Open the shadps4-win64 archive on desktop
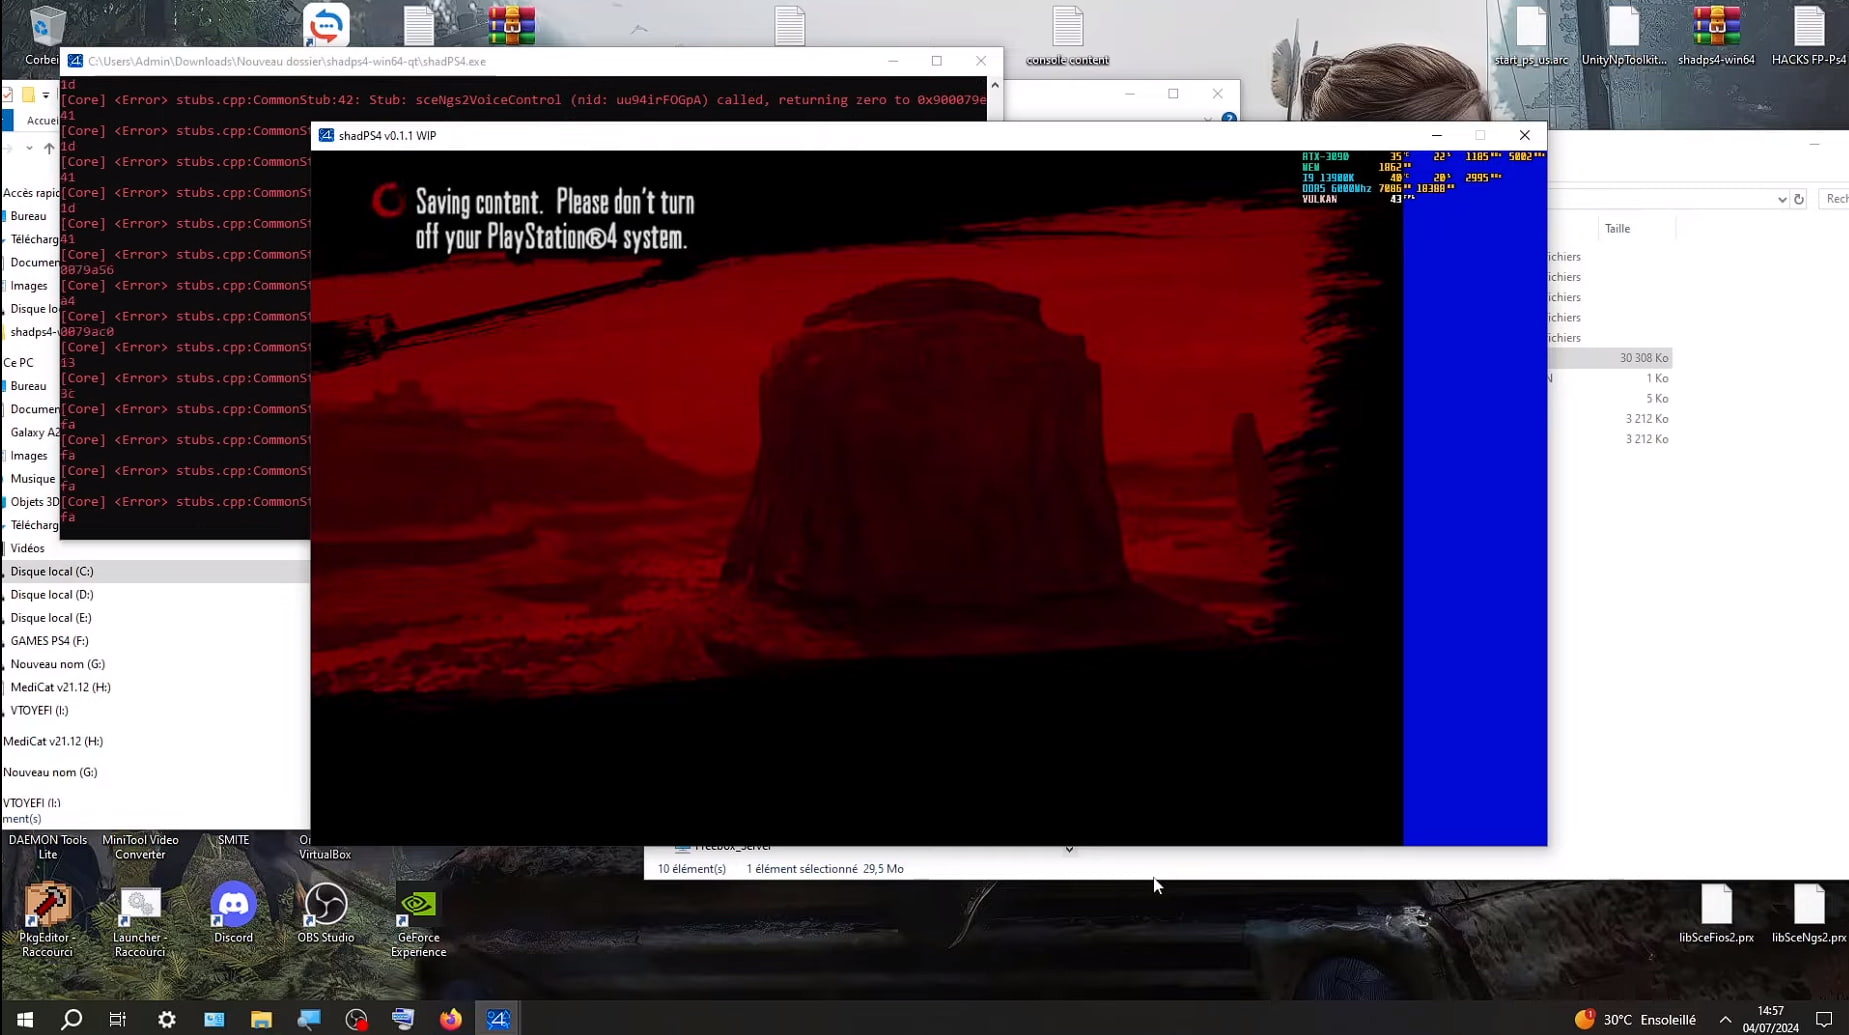The width and height of the screenshot is (1849, 1035). click(1716, 35)
